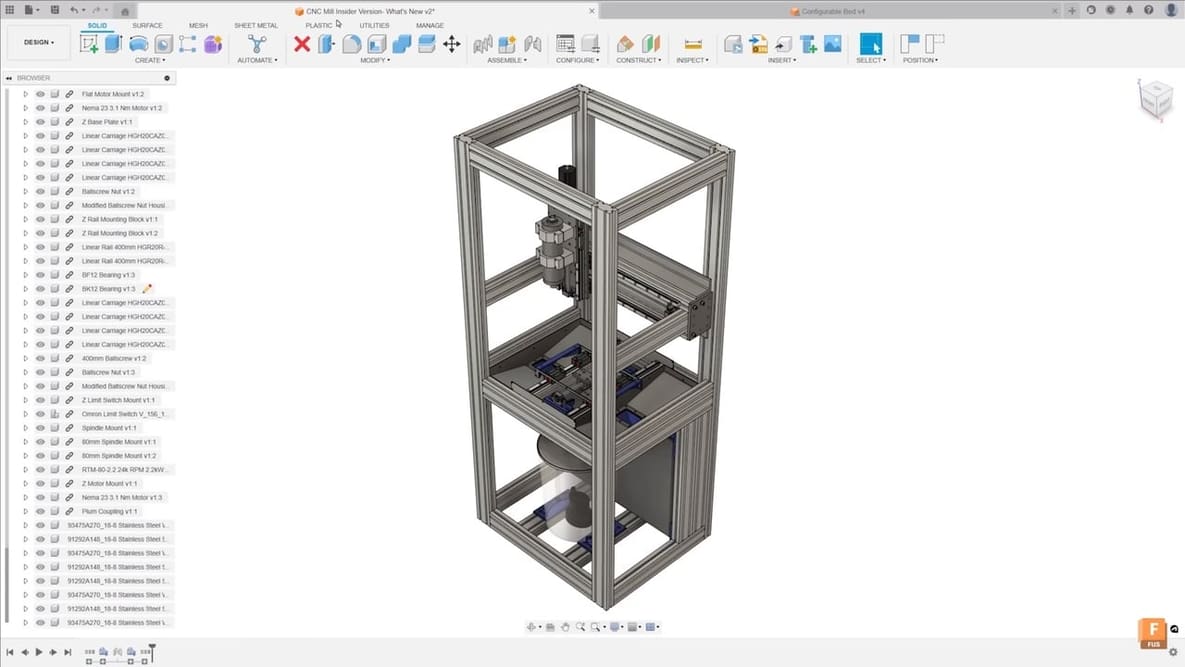The height and width of the screenshot is (667, 1185).
Task: Open the notifications bell
Action: (1129, 11)
